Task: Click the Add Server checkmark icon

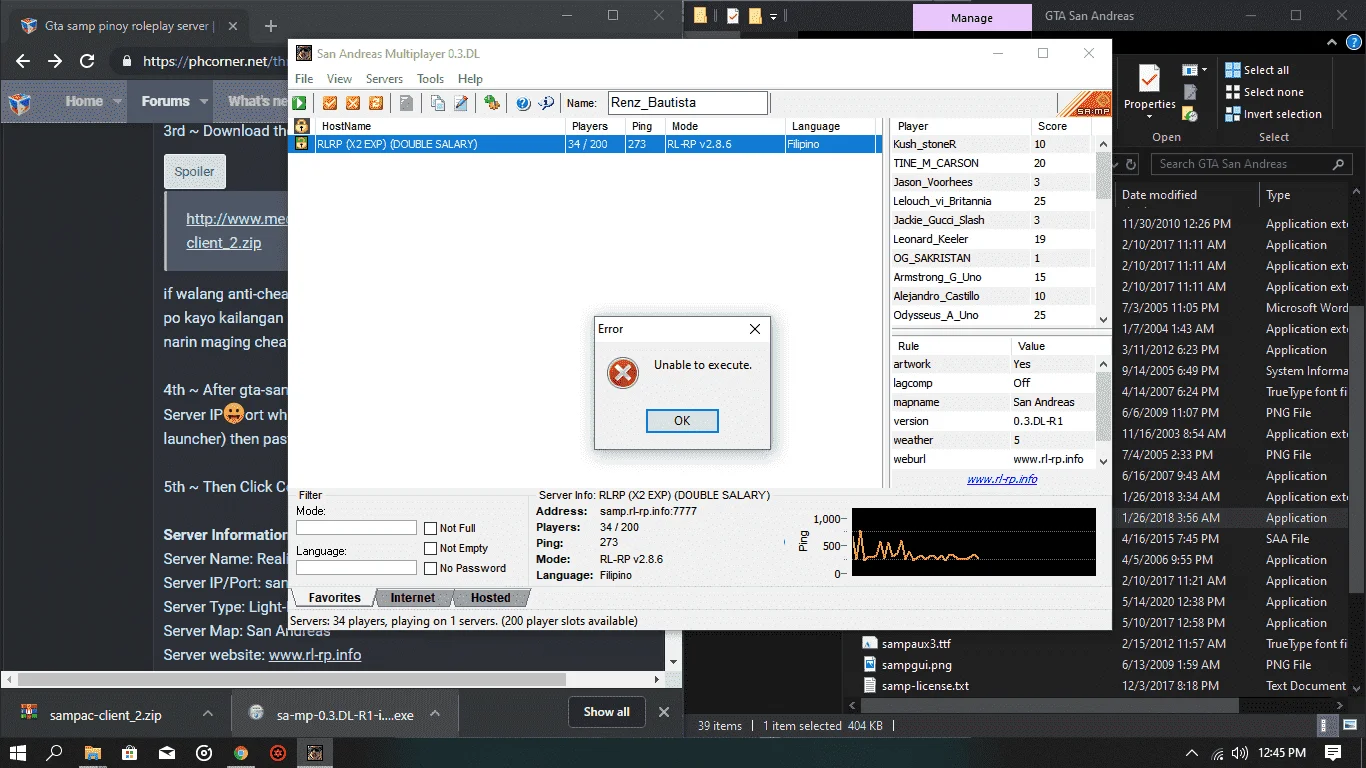Action: click(x=330, y=103)
